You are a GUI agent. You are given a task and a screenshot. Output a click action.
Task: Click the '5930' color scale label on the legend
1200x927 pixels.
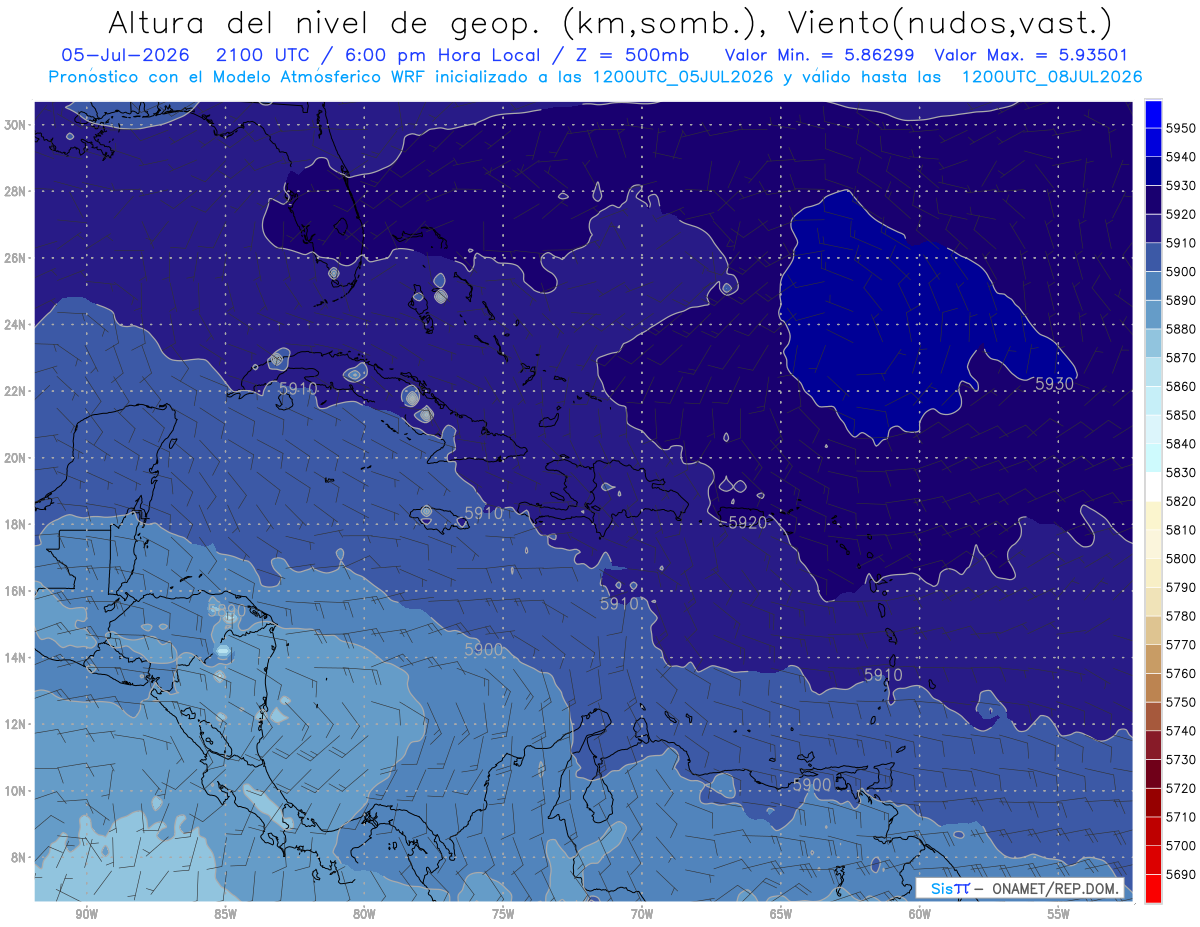tap(1181, 186)
